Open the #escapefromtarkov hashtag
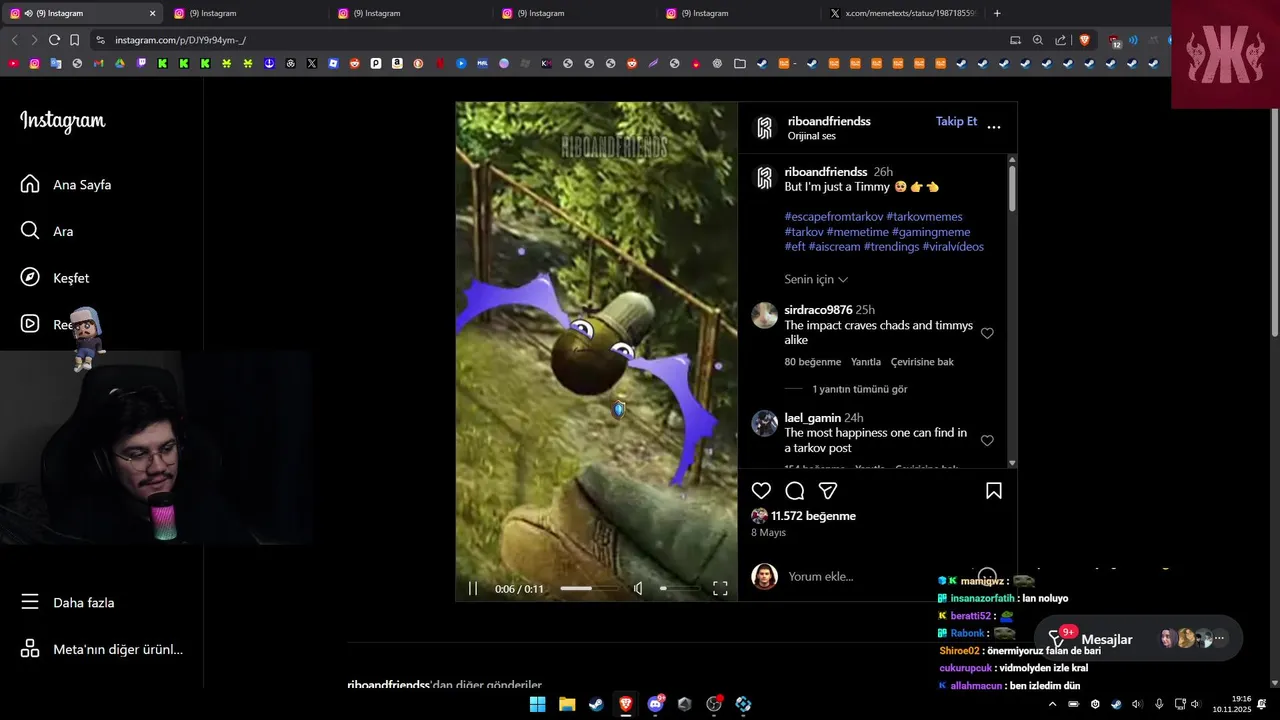The image size is (1280, 720). click(x=834, y=216)
